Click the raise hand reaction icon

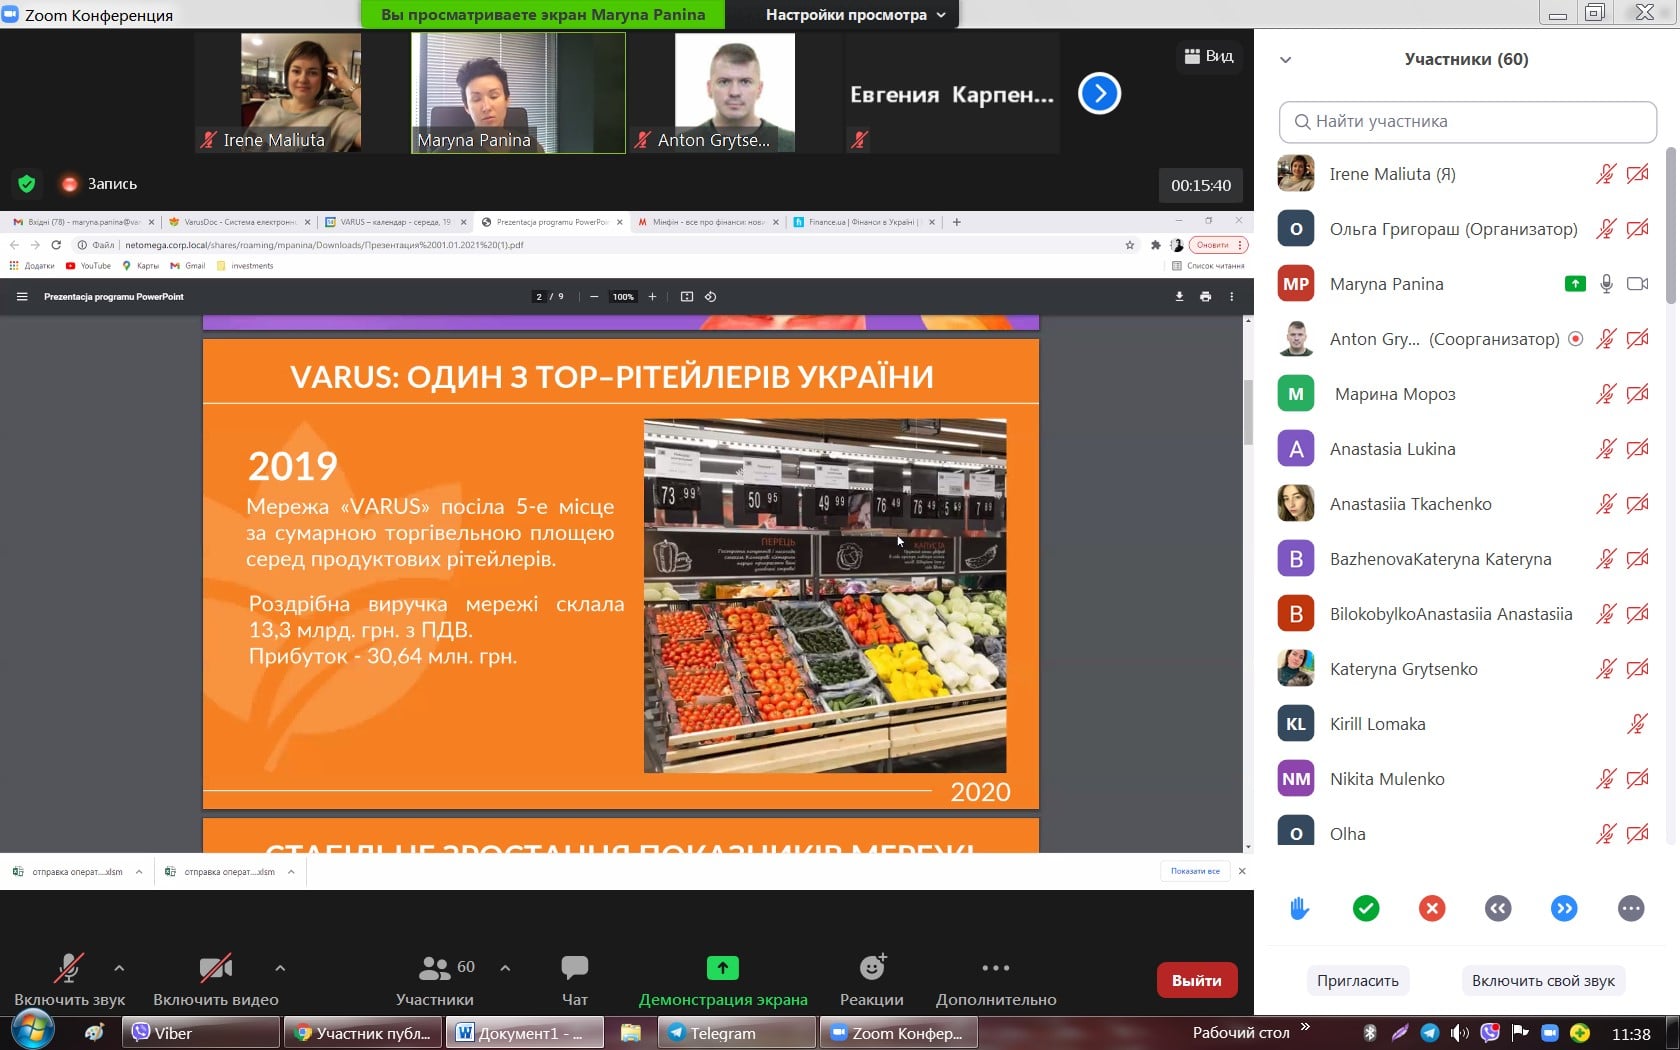click(x=1299, y=908)
